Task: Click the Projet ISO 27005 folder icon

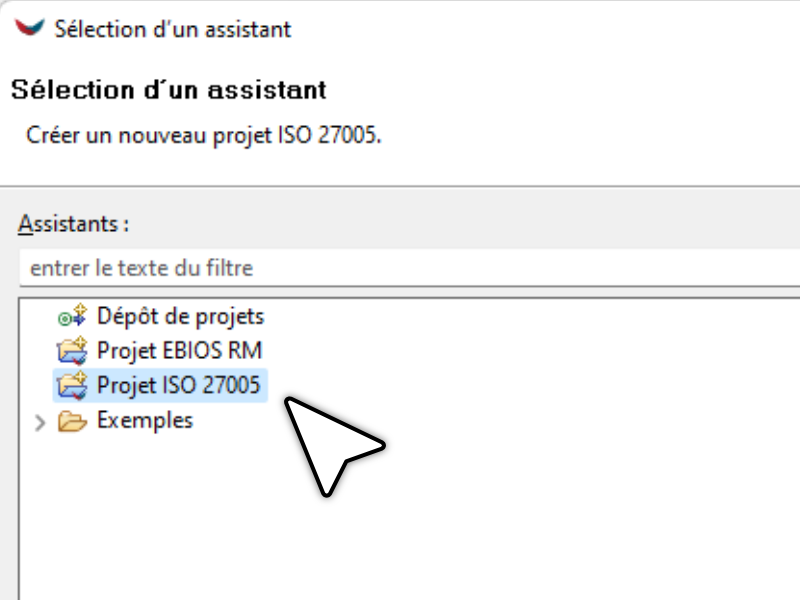Action: click(x=72, y=385)
